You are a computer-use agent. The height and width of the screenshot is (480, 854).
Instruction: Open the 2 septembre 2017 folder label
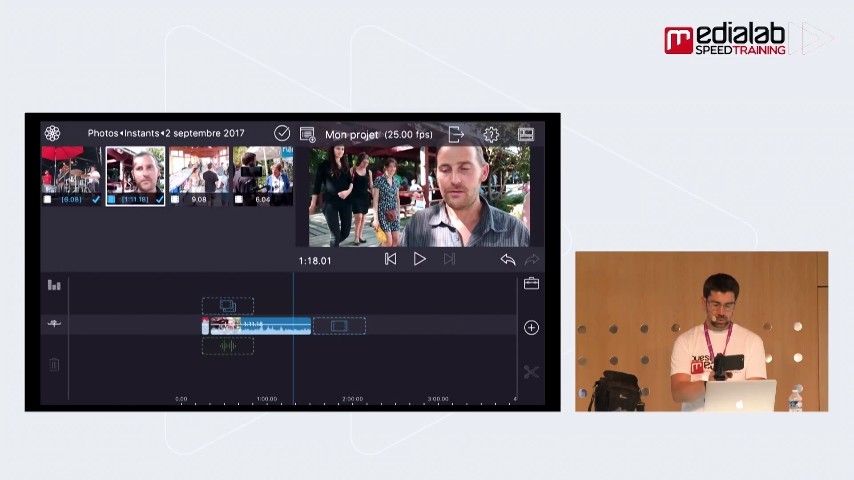tap(205, 134)
